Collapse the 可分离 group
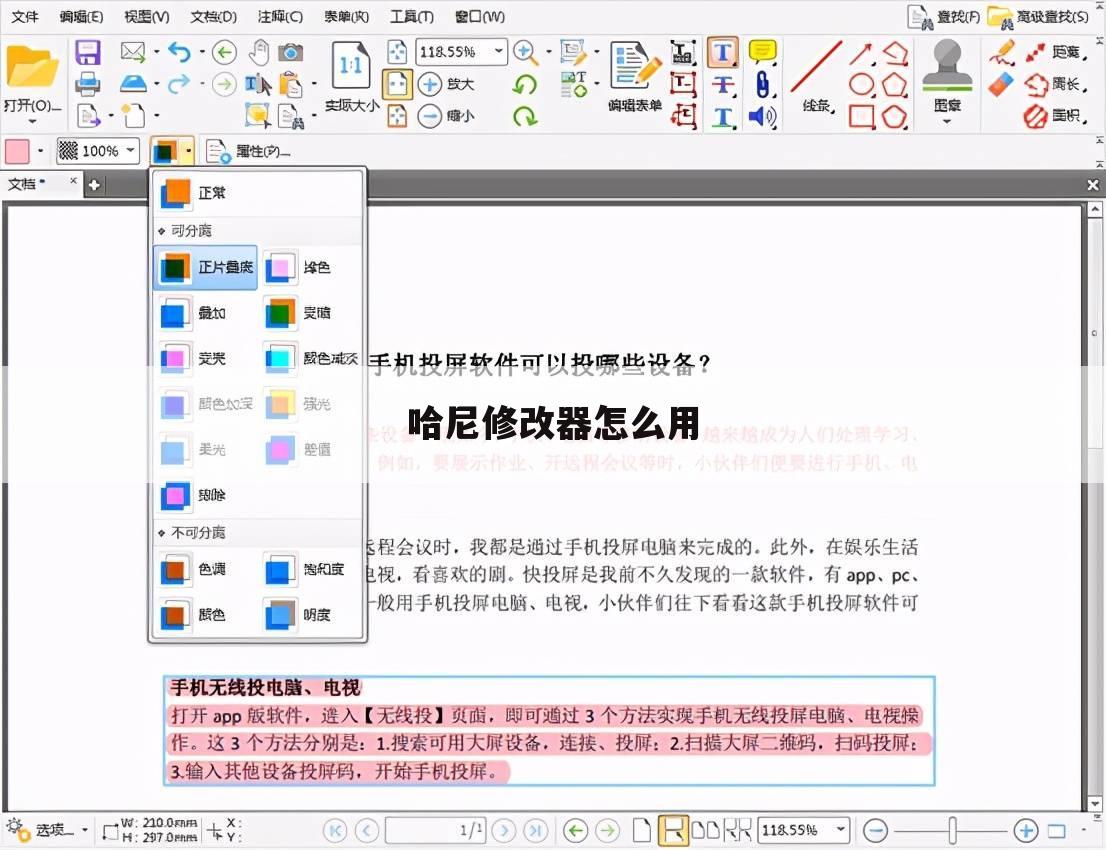The width and height of the screenshot is (1106, 850). click(x=162, y=231)
